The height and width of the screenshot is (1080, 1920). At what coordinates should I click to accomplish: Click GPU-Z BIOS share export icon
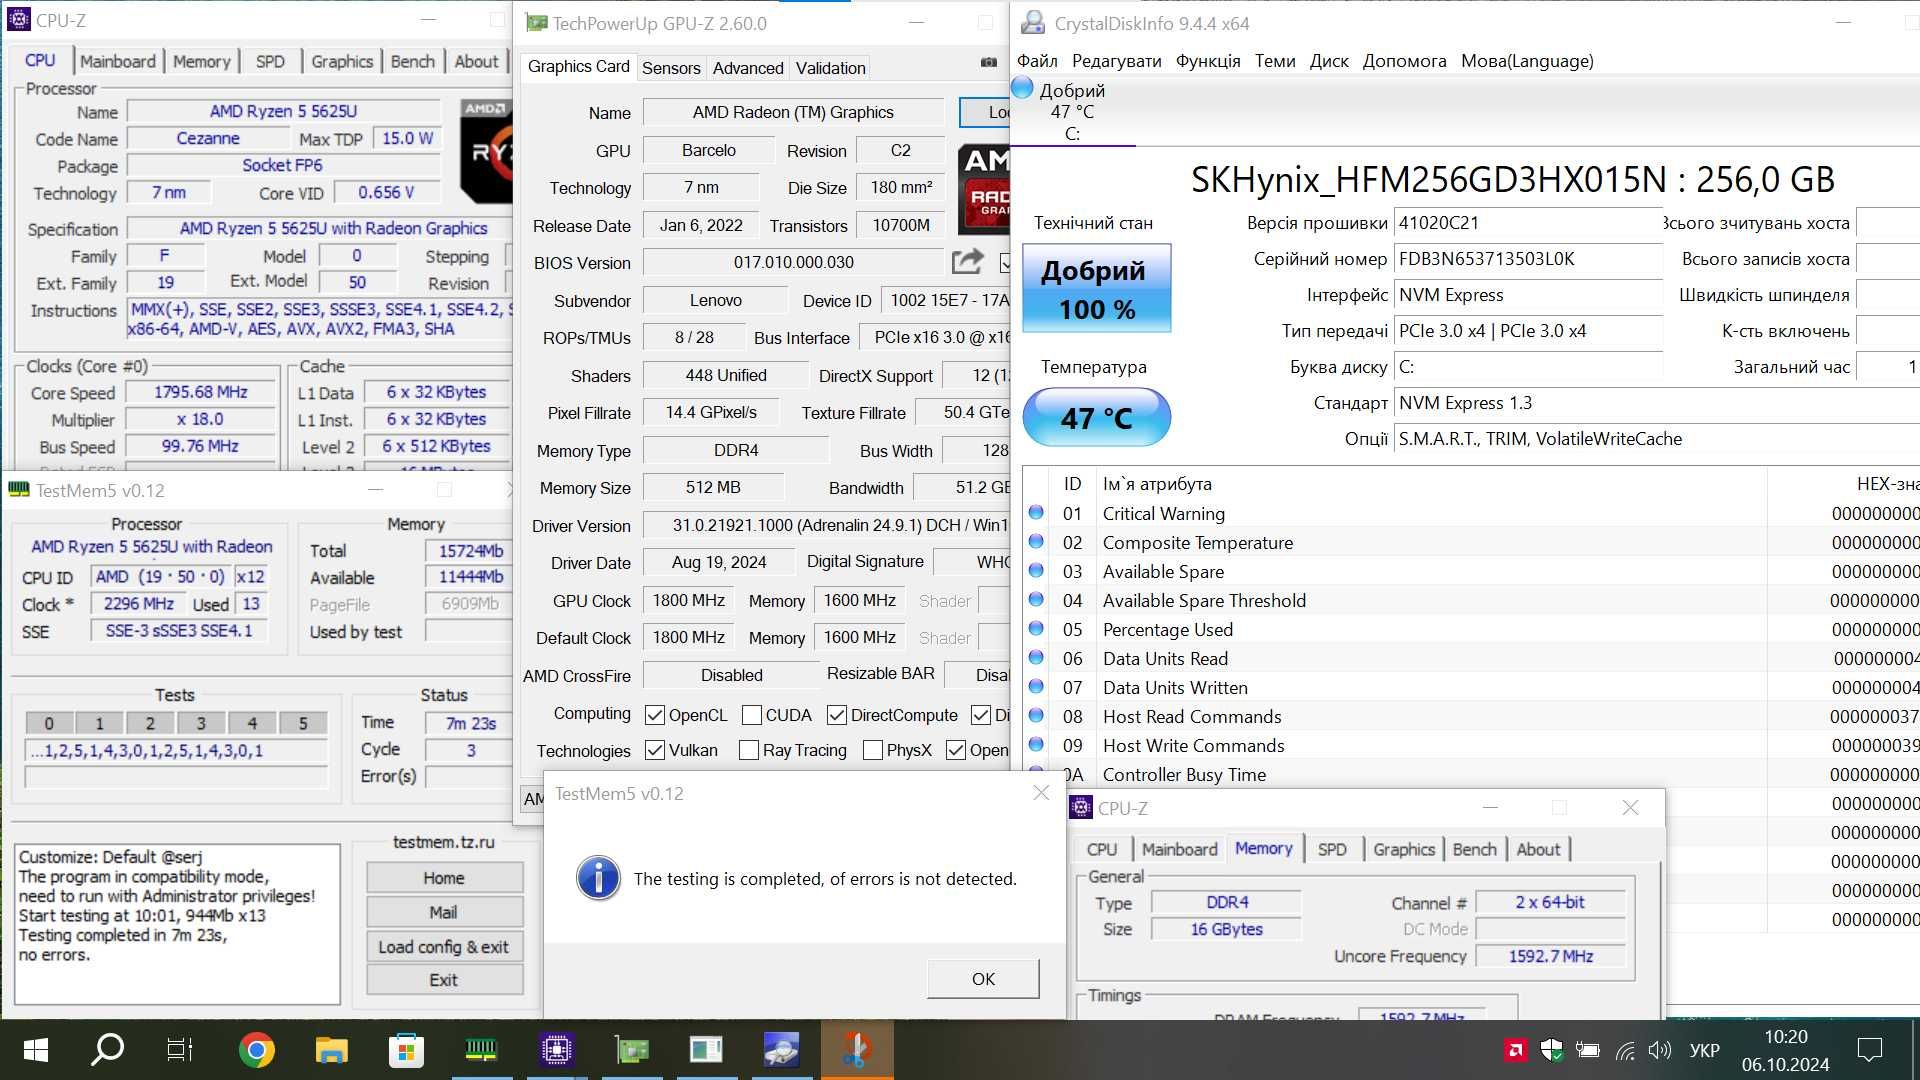967,262
